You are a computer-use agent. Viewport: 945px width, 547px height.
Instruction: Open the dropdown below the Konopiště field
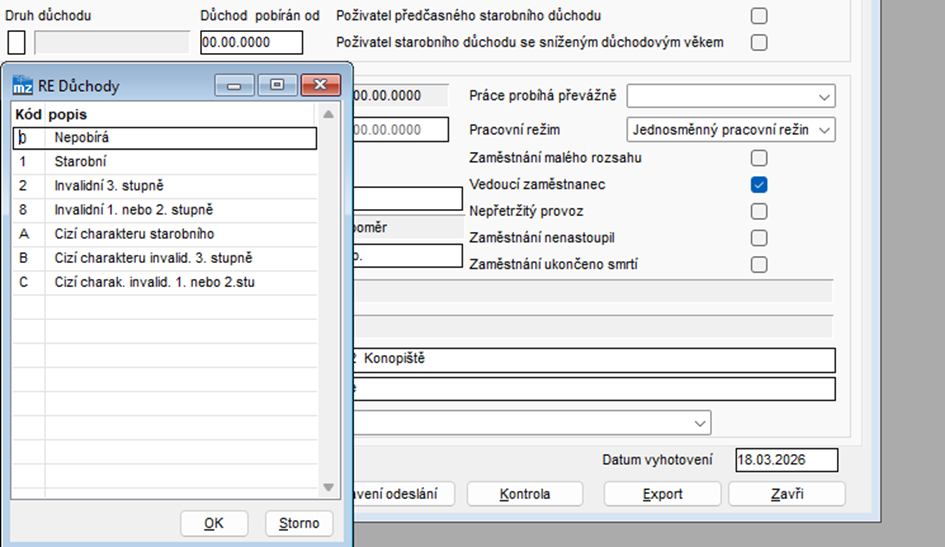[532, 423]
